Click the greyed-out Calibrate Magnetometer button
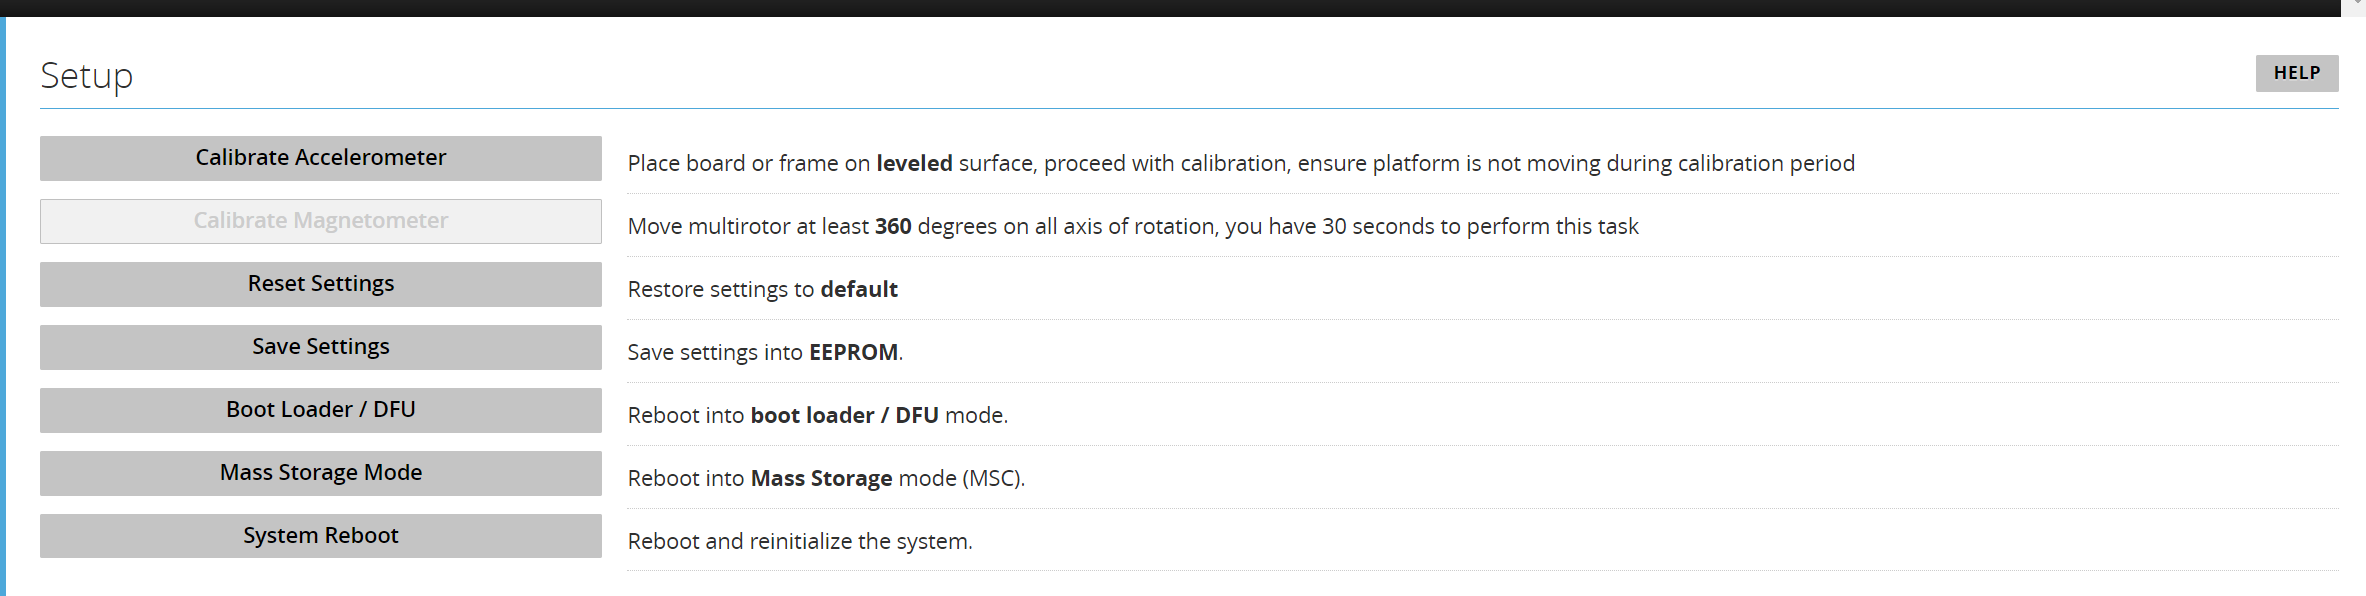This screenshot has height=596, width=2366. (320, 221)
